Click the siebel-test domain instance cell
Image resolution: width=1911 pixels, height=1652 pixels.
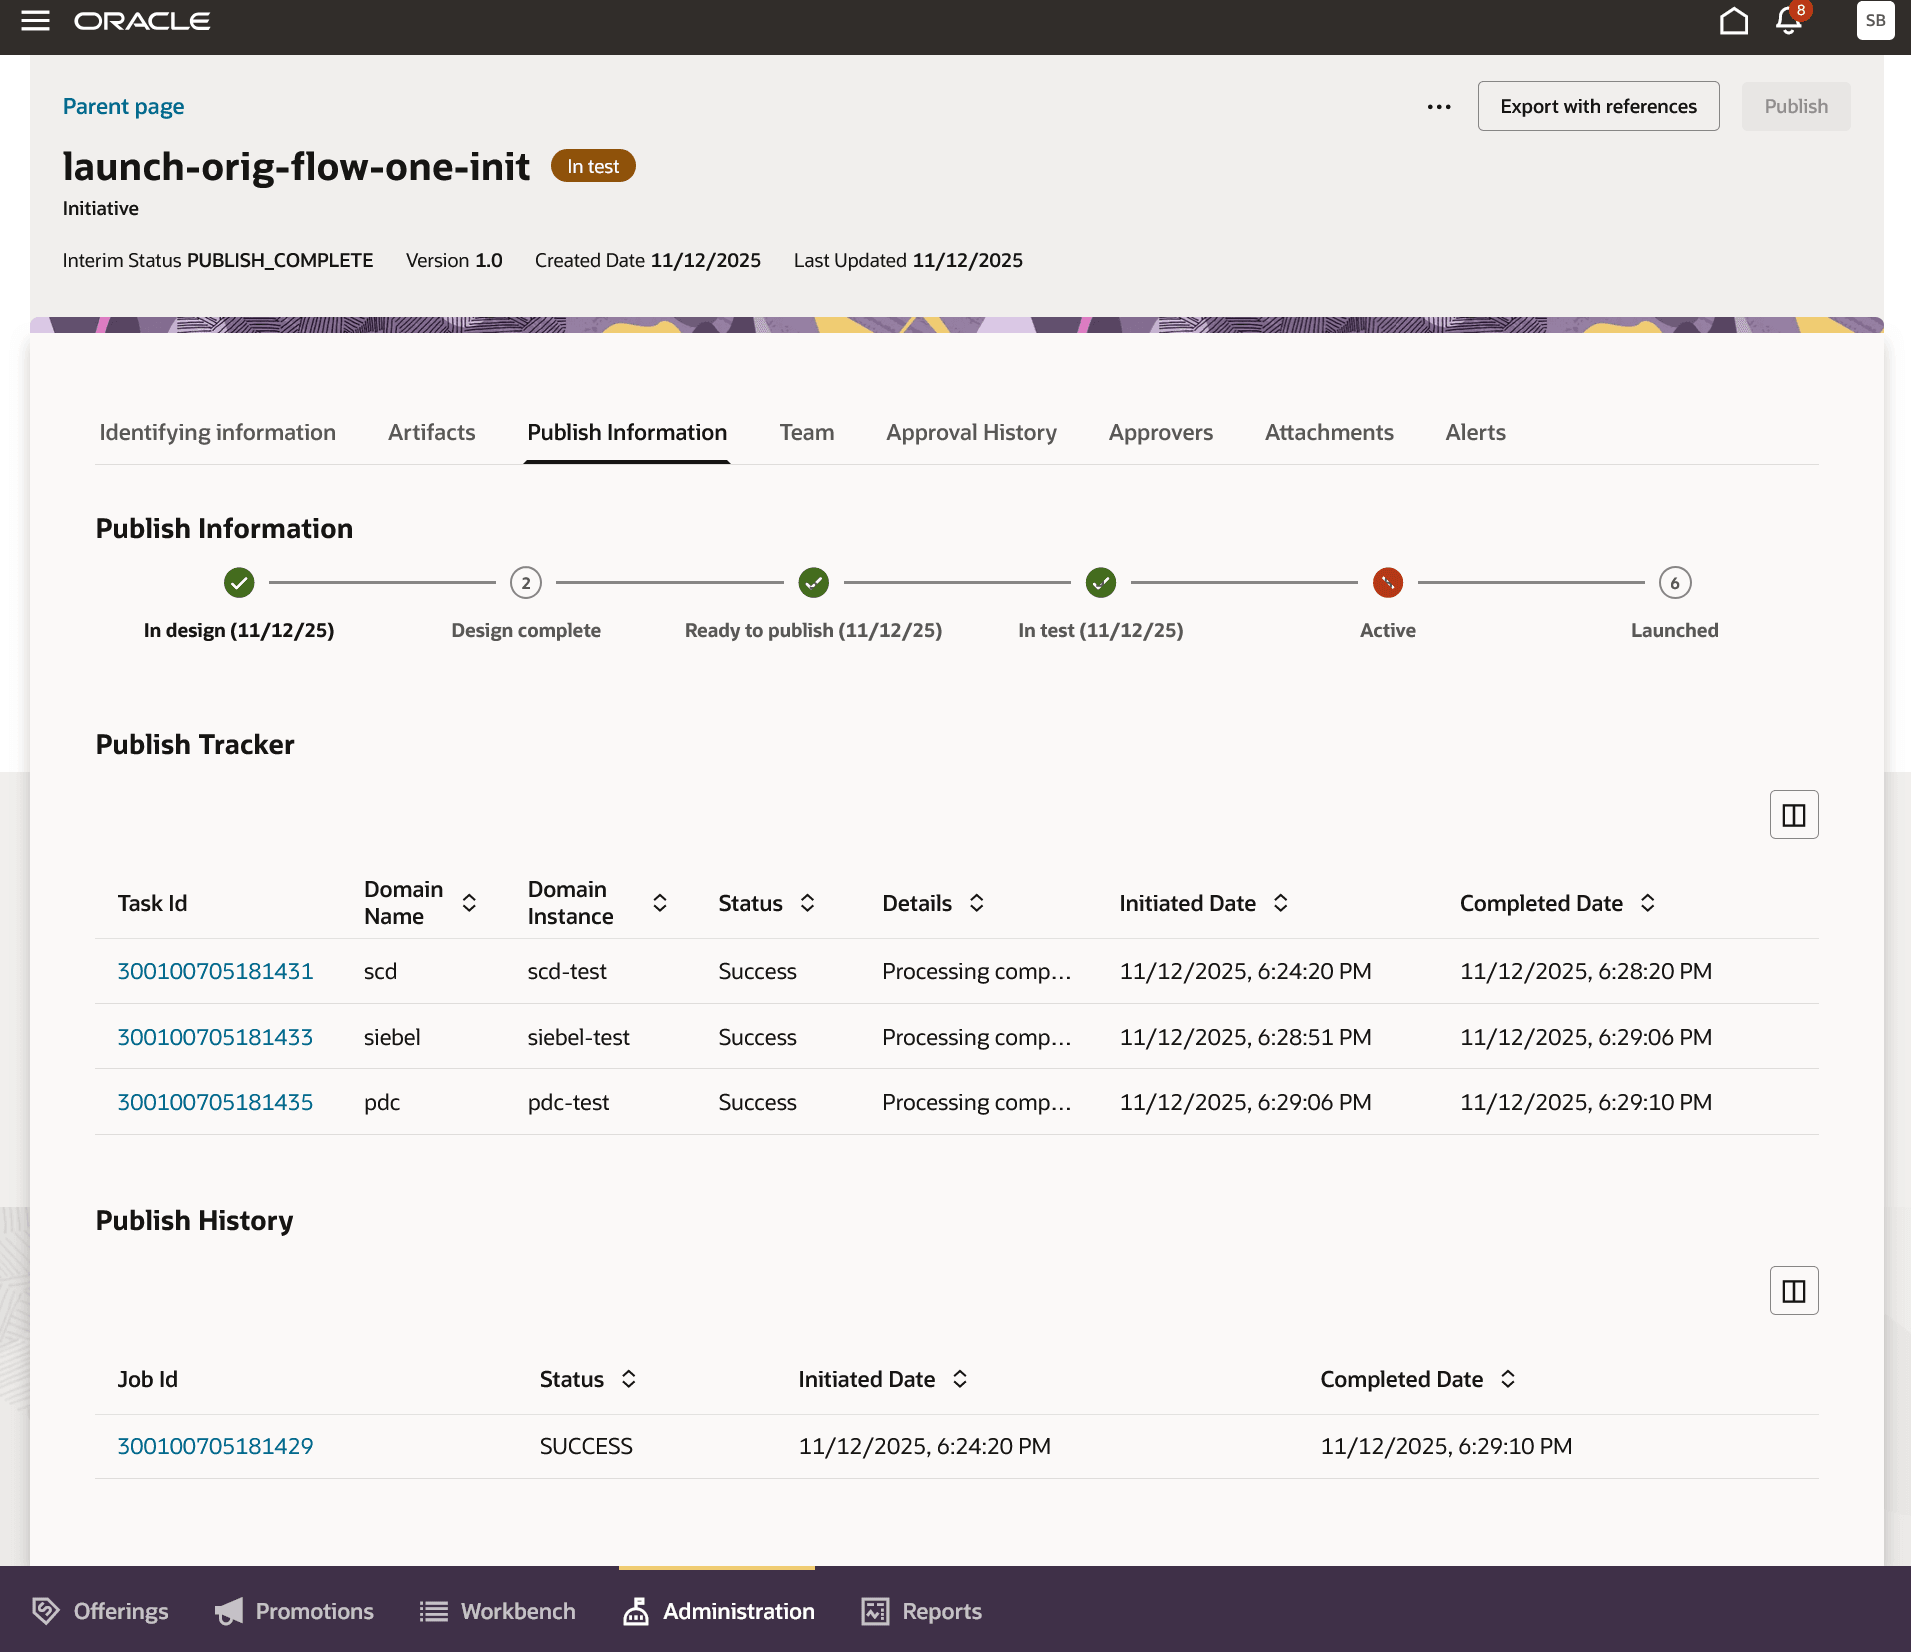pyautogui.click(x=578, y=1037)
